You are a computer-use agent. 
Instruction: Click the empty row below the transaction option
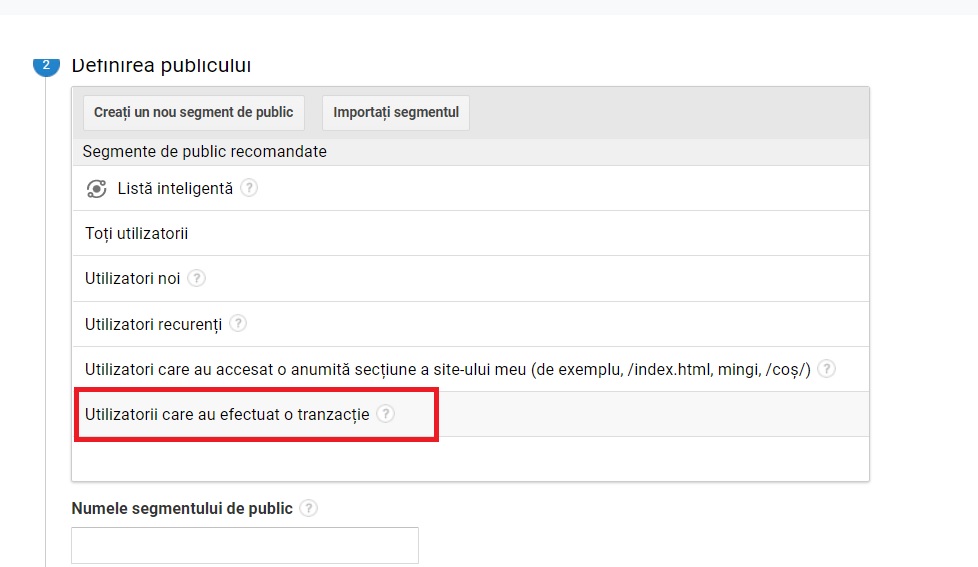tap(471, 458)
